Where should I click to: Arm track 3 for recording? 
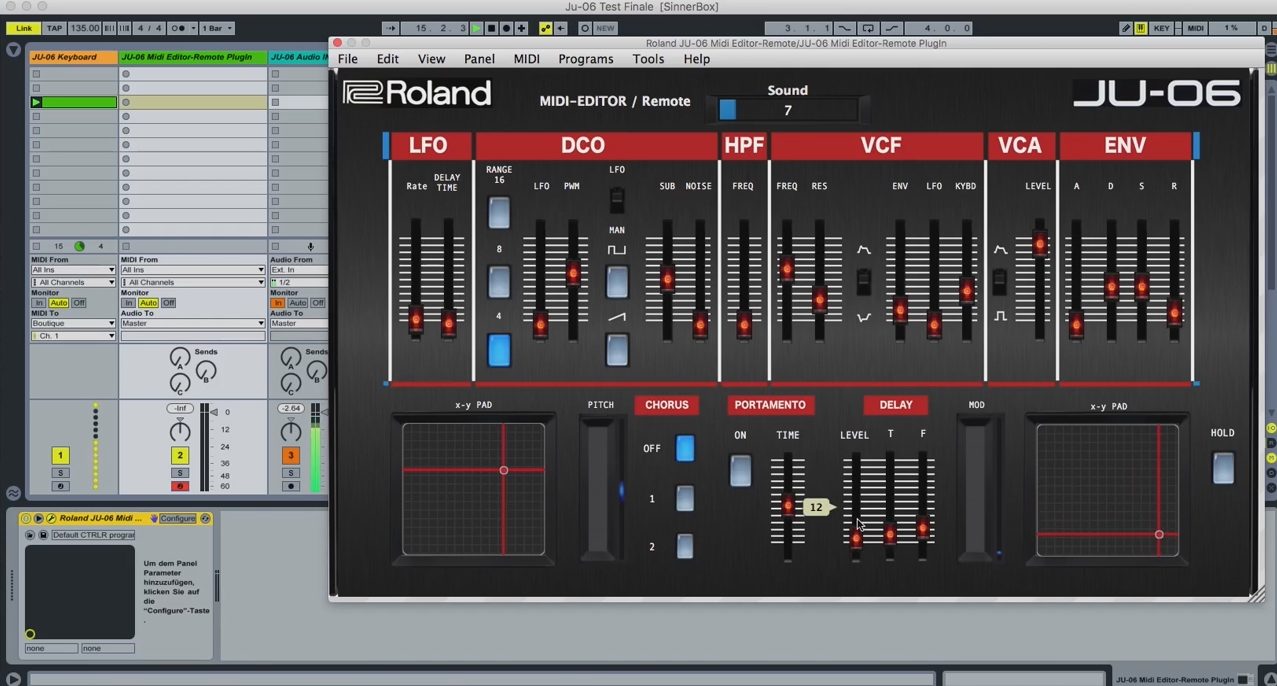291,486
